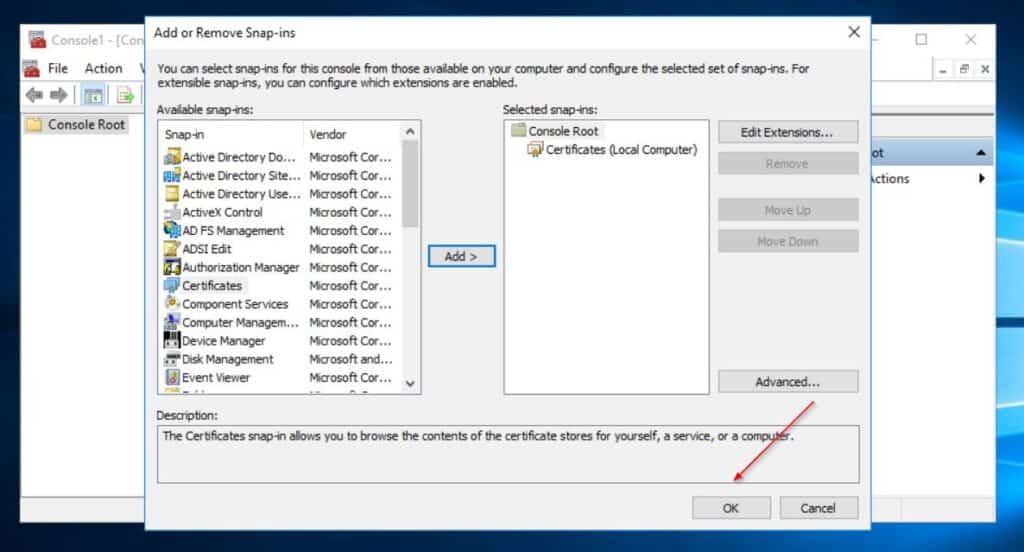
Task: Click the scroll up arrow of snap-in list
Action: (x=410, y=131)
